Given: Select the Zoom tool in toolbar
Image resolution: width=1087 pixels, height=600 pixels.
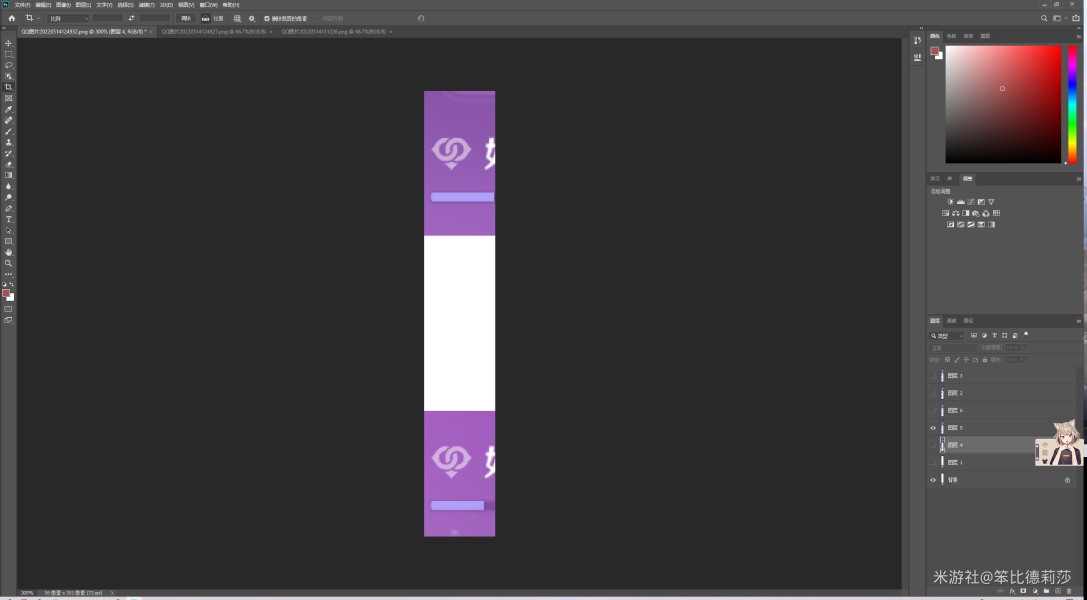Looking at the screenshot, I should [9, 263].
